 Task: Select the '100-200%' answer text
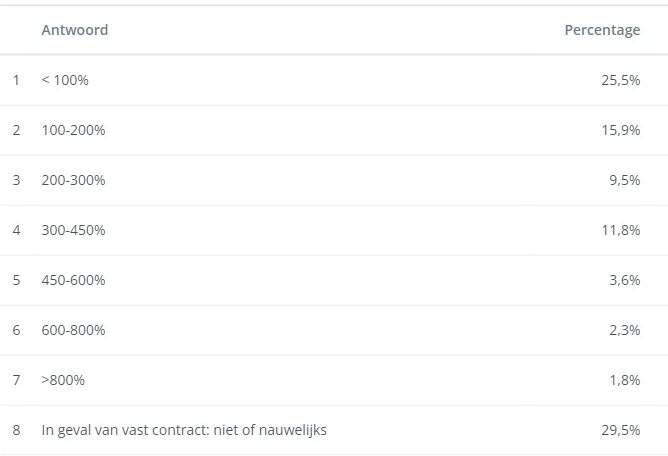pos(73,130)
